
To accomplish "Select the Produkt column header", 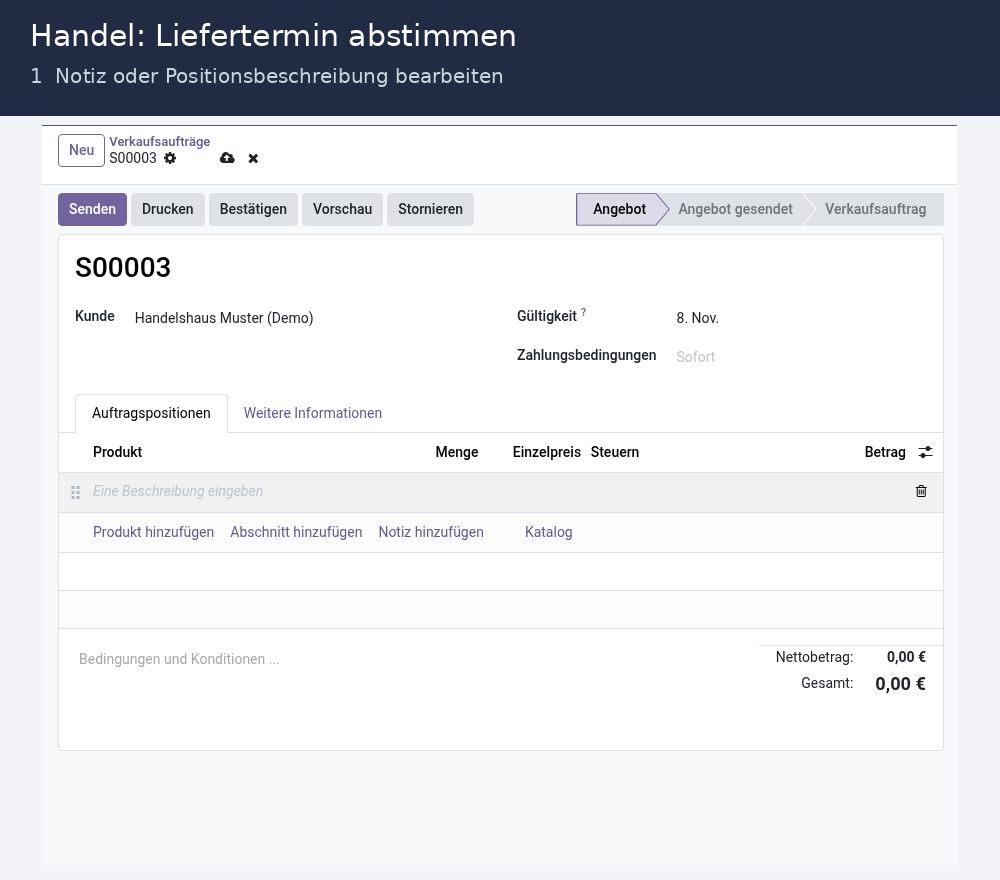I will 117,452.
